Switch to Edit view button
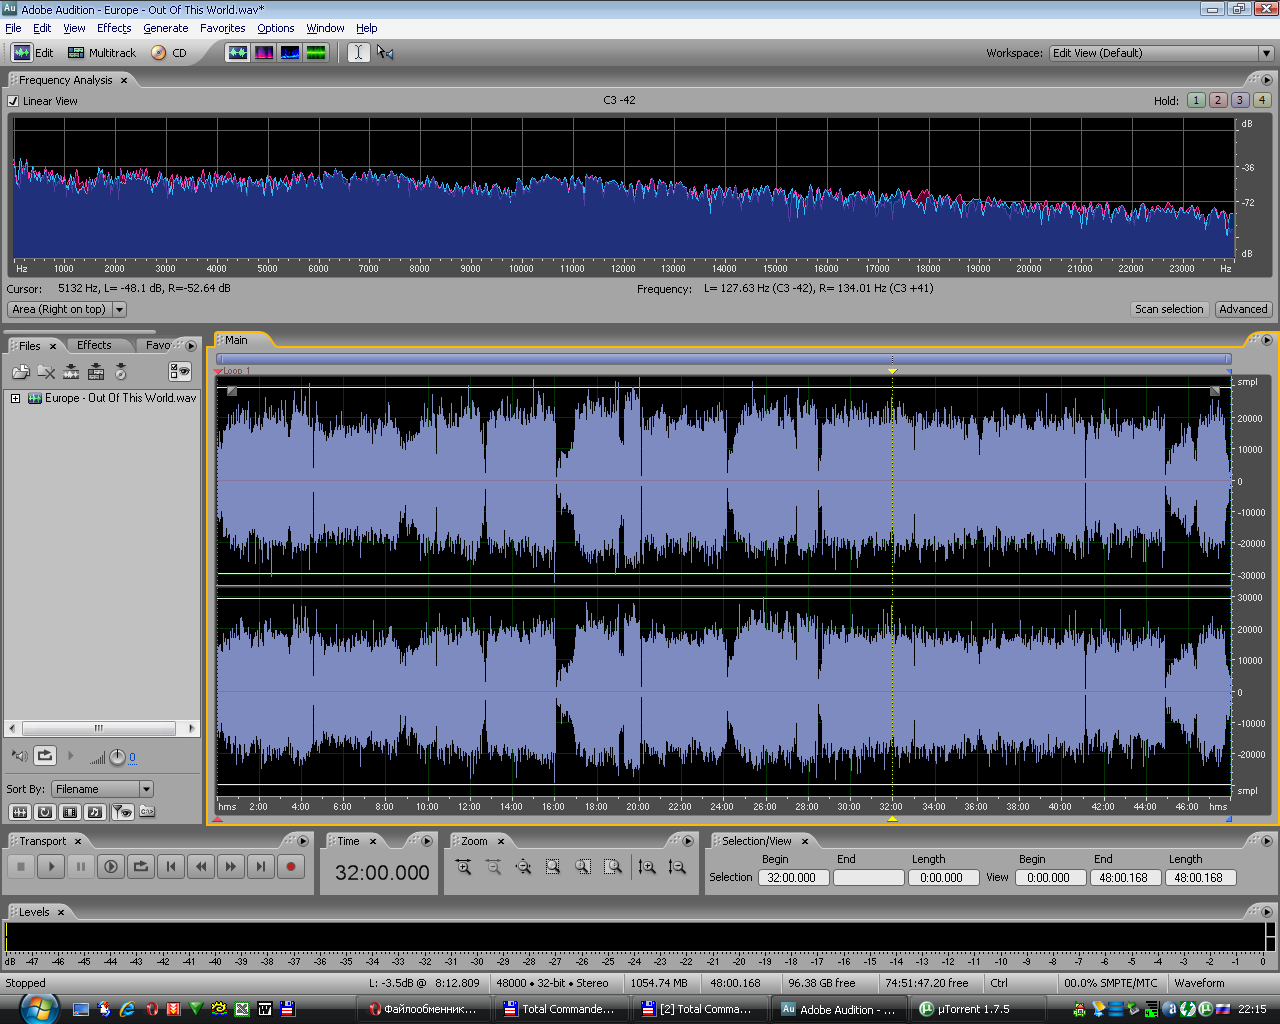Screen dimensions: 1280x1024 [x=33, y=53]
